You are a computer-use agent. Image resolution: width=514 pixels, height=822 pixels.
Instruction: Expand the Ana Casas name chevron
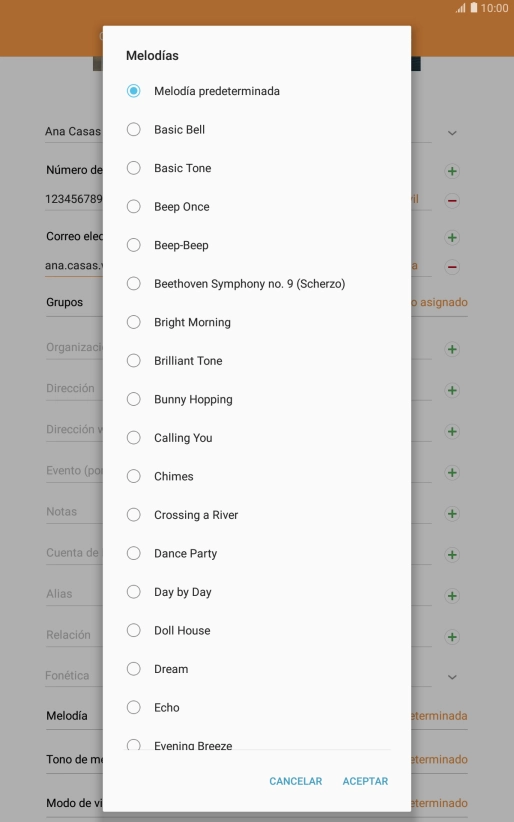pyautogui.click(x=452, y=133)
